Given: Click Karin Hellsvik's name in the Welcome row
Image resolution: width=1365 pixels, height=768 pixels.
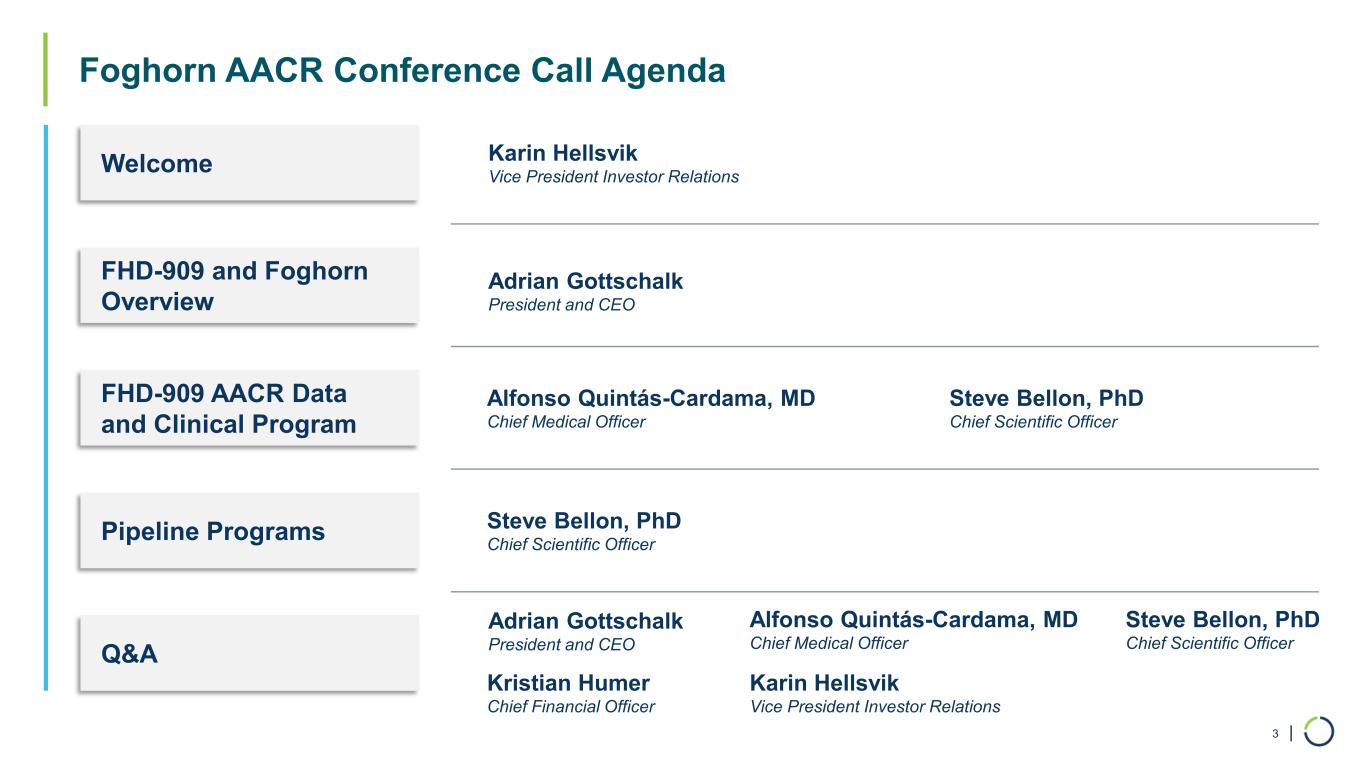Looking at the screenshot, I should click(x=562, y=153).
